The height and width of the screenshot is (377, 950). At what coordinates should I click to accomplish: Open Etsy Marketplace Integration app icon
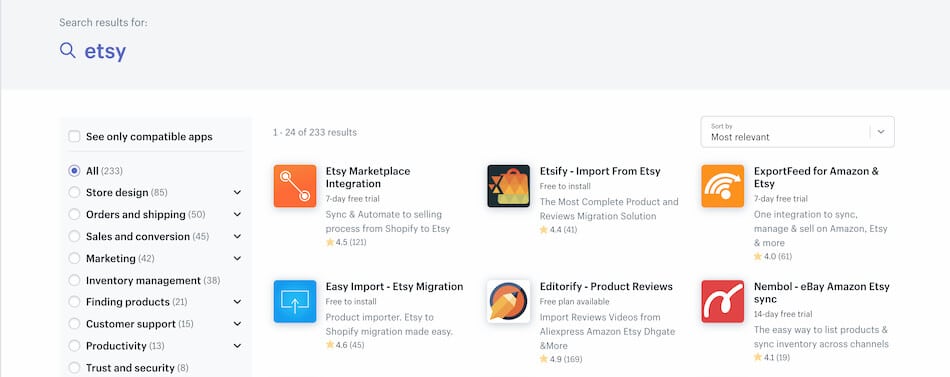pos(295,186)
